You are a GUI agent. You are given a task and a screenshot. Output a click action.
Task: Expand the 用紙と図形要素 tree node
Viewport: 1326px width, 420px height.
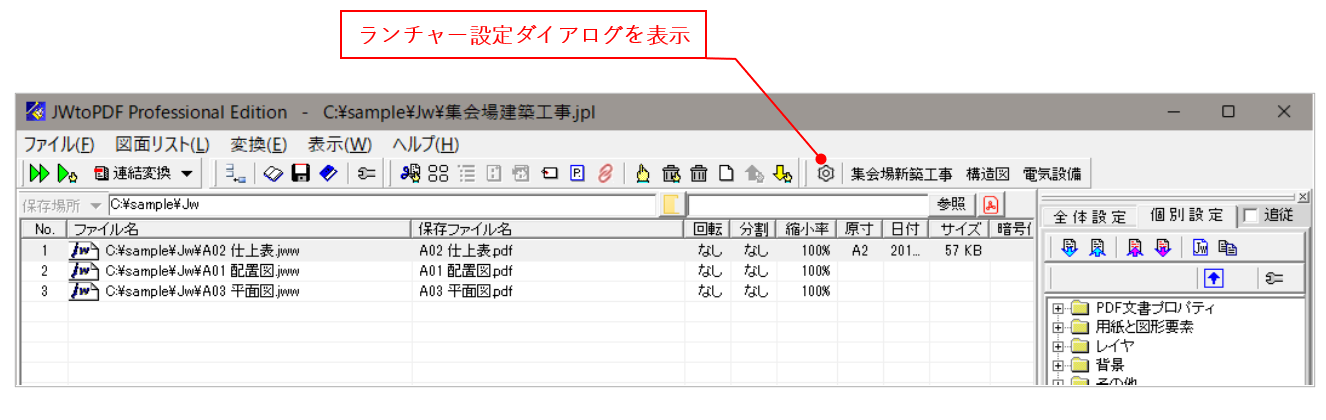[1058, 327]
